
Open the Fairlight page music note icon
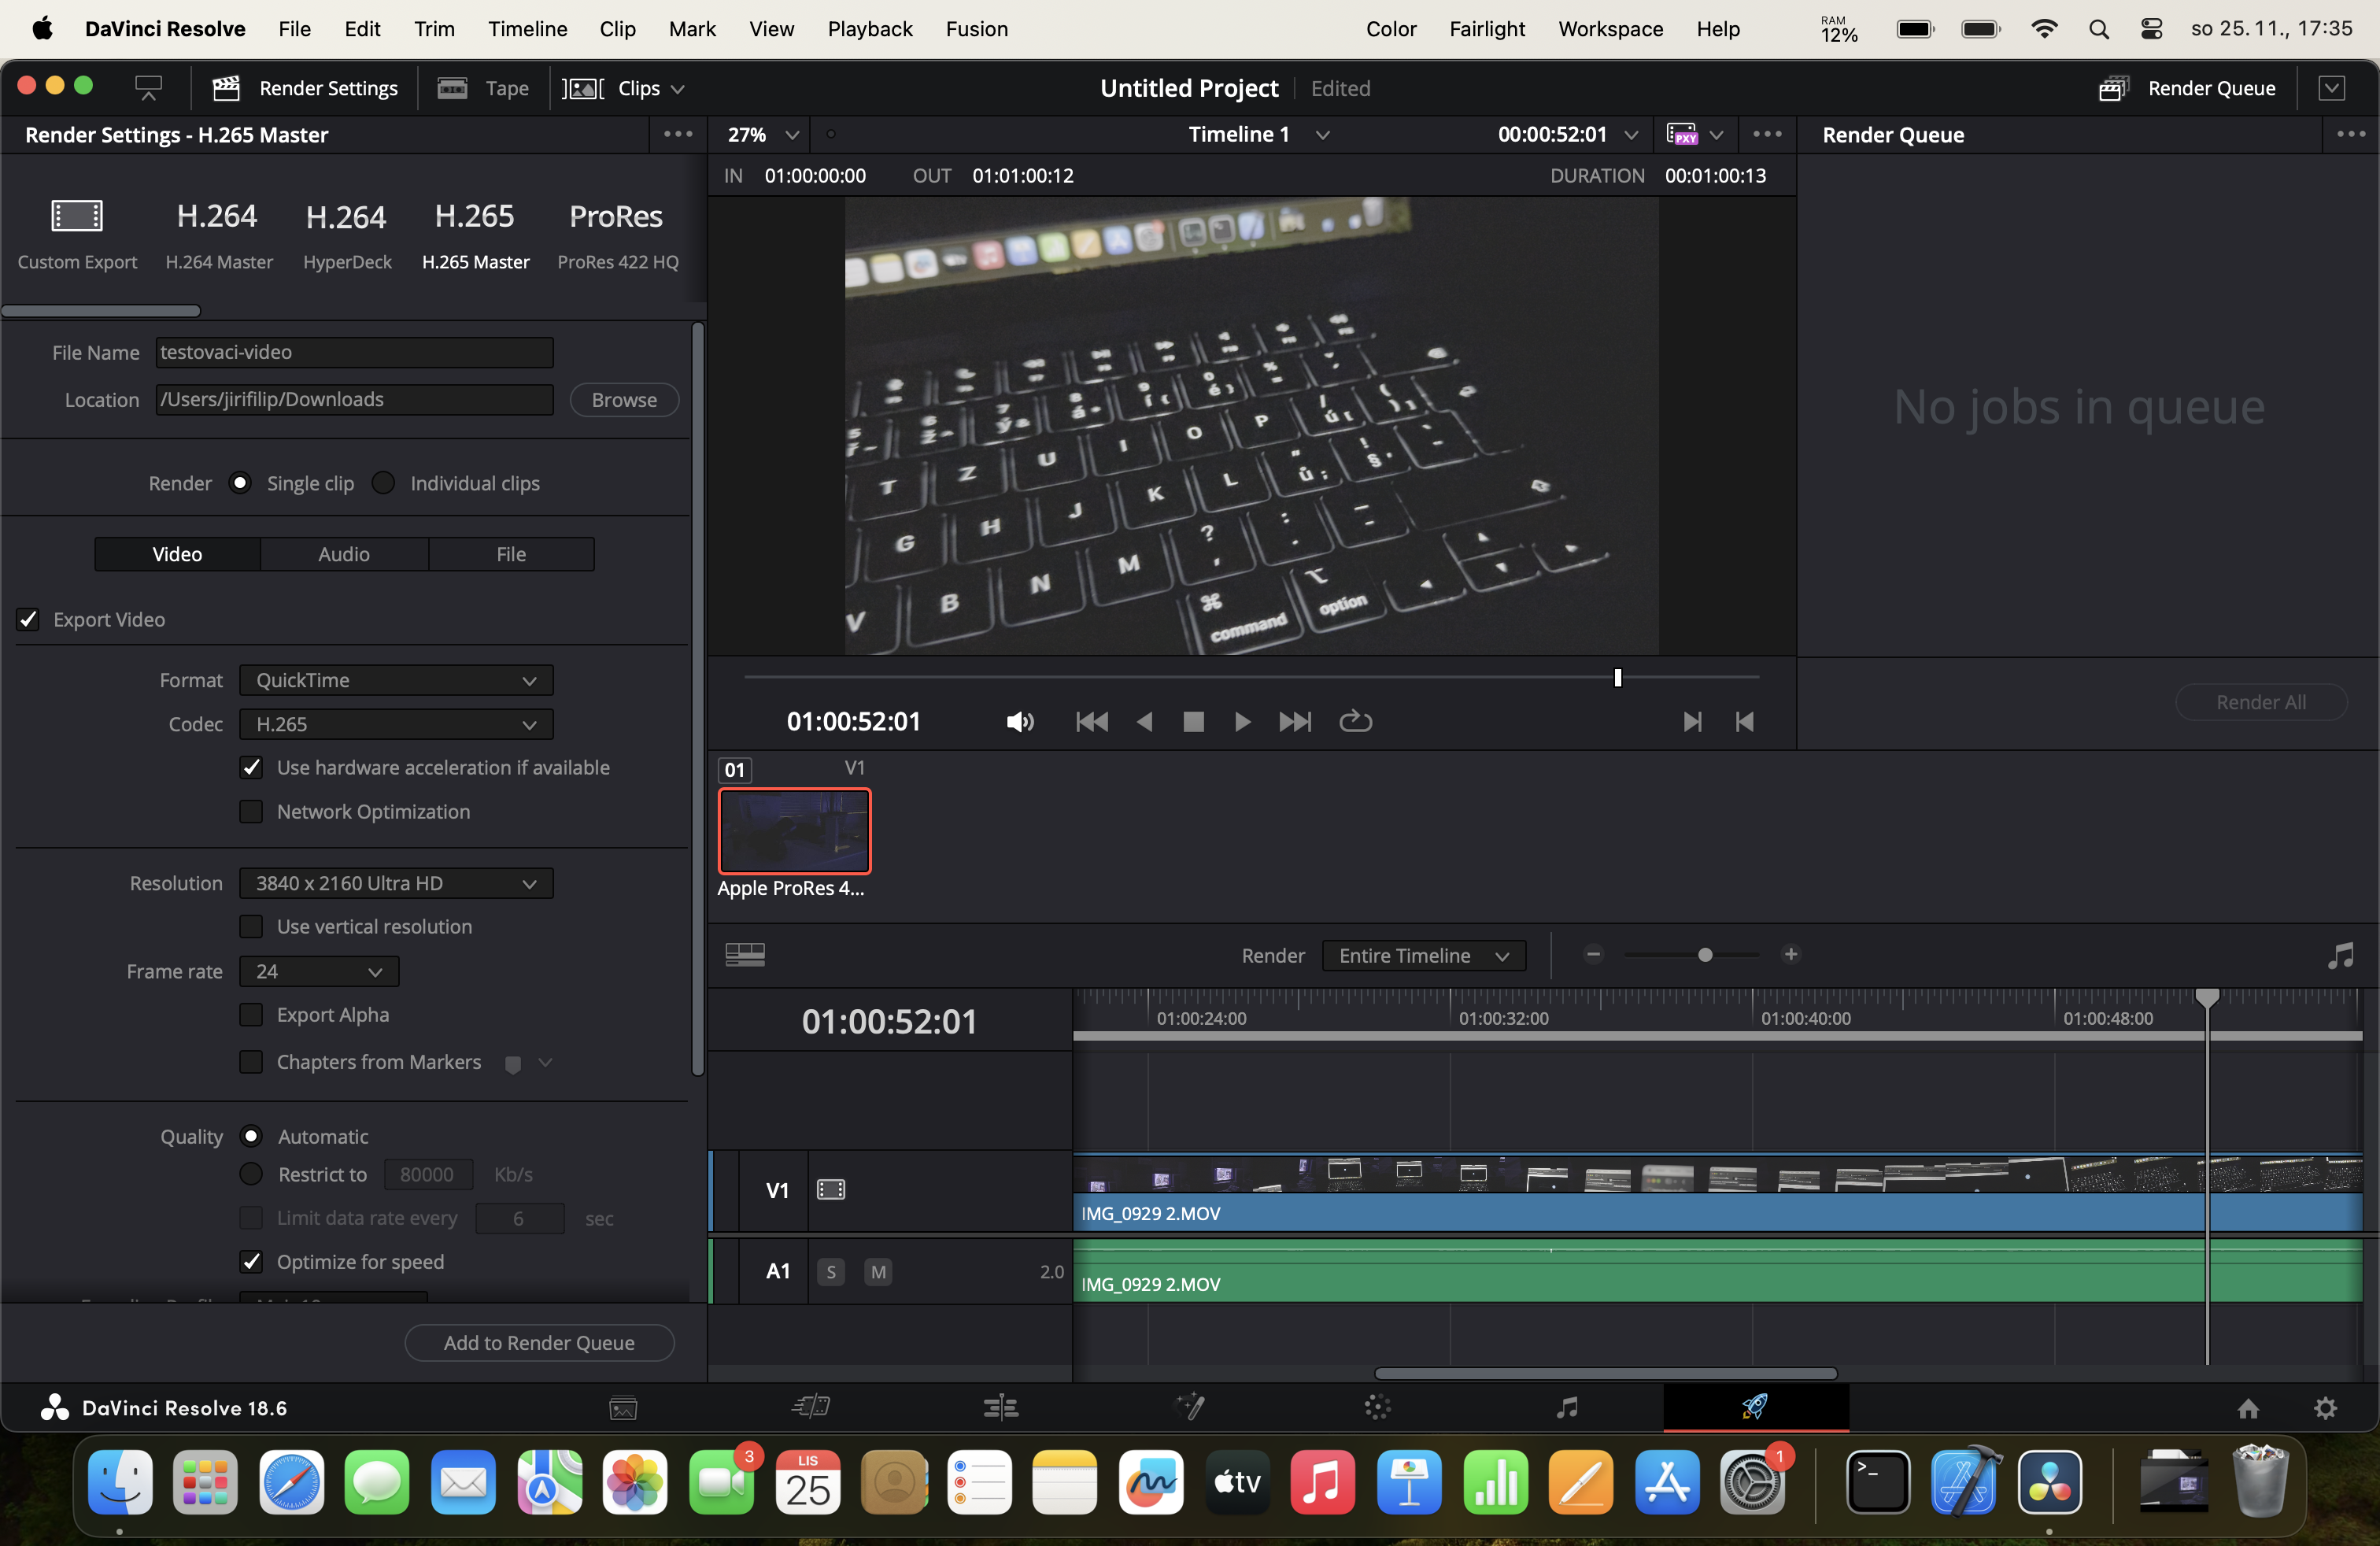(1567, 1408)
